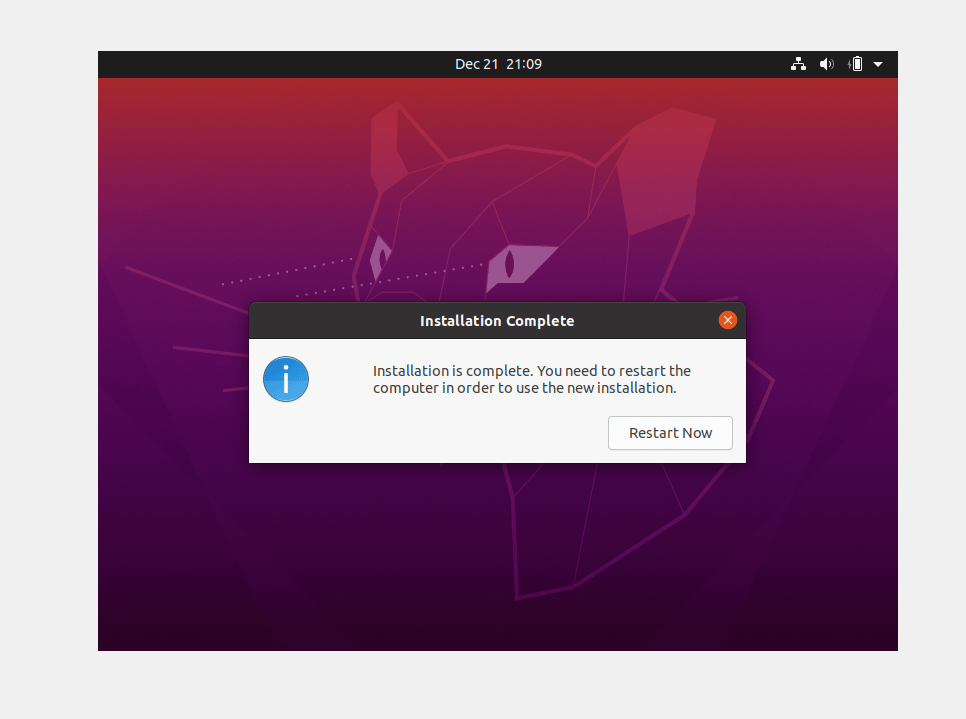The width and height of the screenshot is (966, 719).
Task: Close the Installation Complete dialog
Action: (728, 320)
